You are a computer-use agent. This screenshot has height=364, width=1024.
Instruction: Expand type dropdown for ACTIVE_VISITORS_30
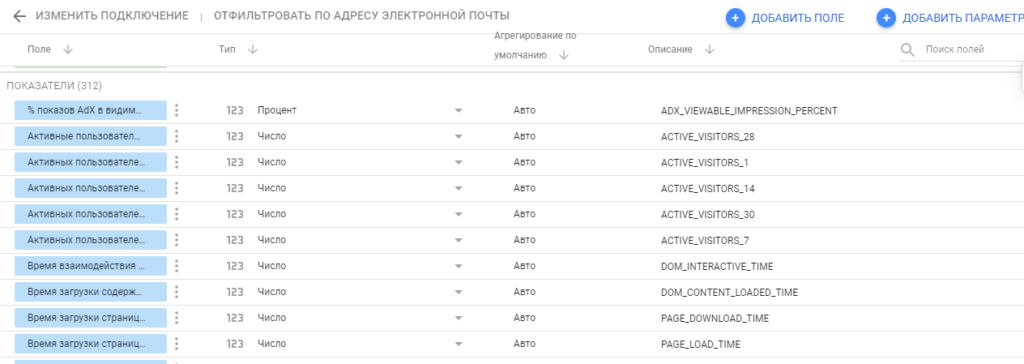click(x=458, y=215)
